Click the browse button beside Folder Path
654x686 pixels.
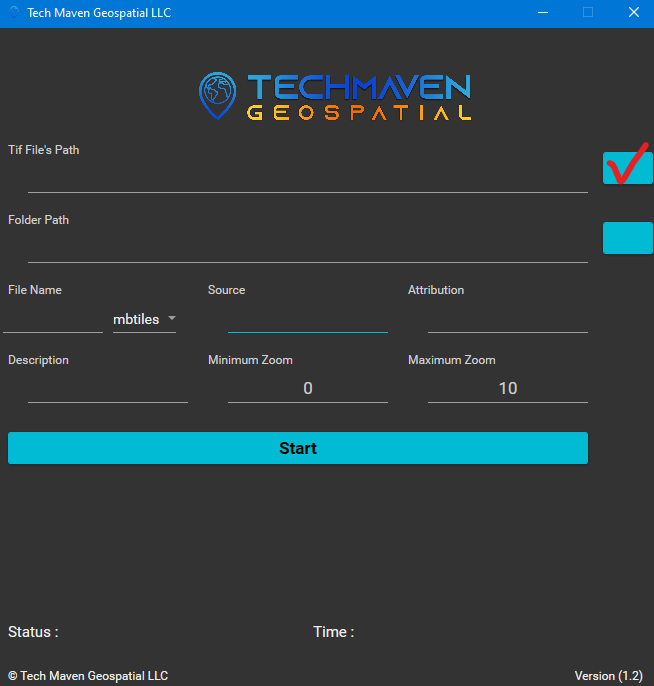(628, 238)
